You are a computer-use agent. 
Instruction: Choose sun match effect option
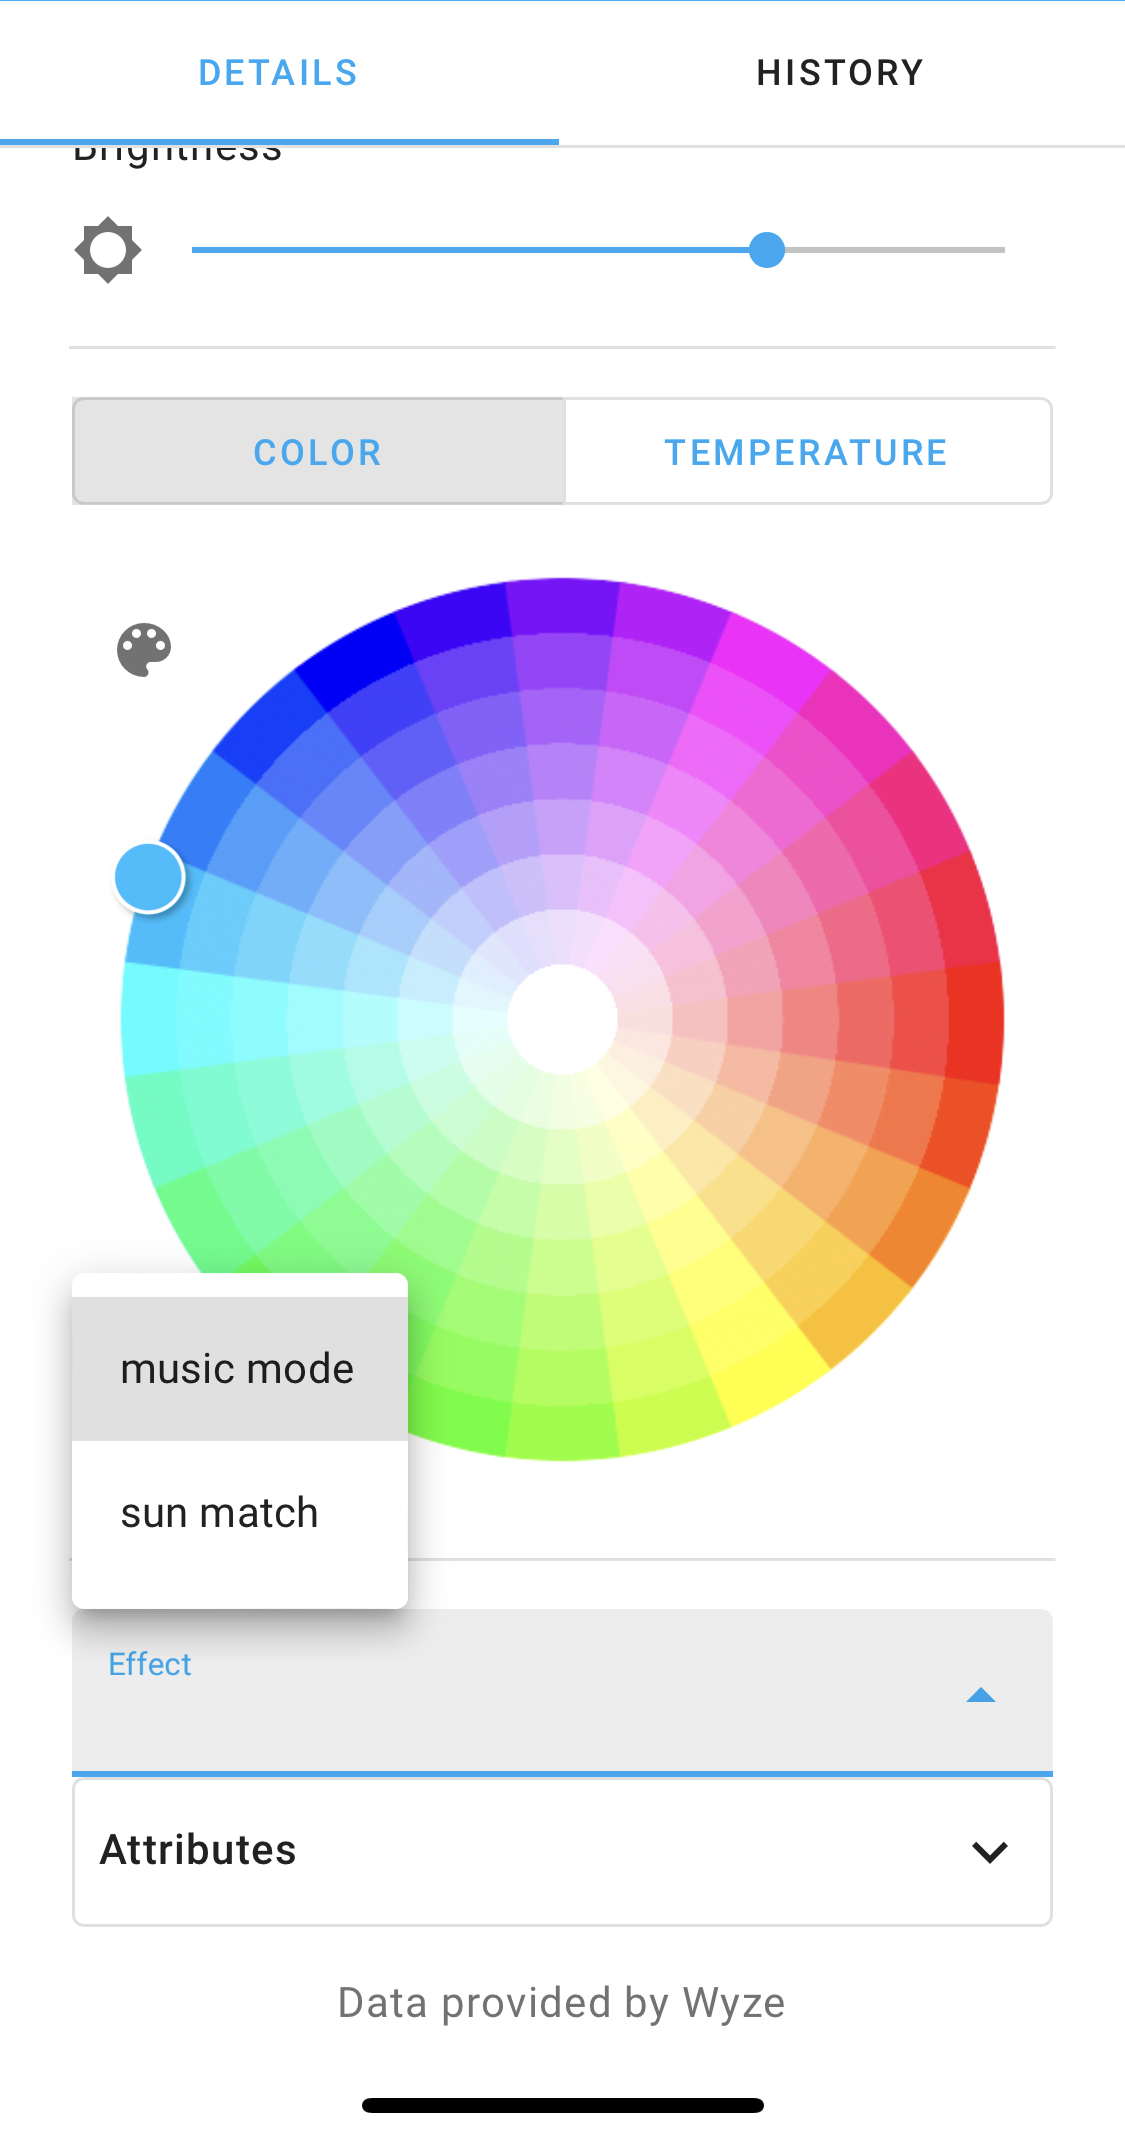[x=240, y=1513]
